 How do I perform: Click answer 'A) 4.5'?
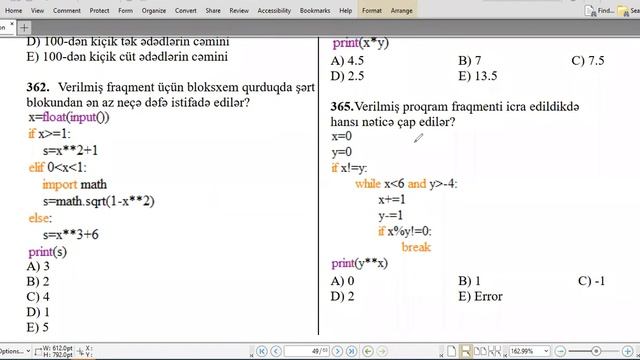point(347,61)
